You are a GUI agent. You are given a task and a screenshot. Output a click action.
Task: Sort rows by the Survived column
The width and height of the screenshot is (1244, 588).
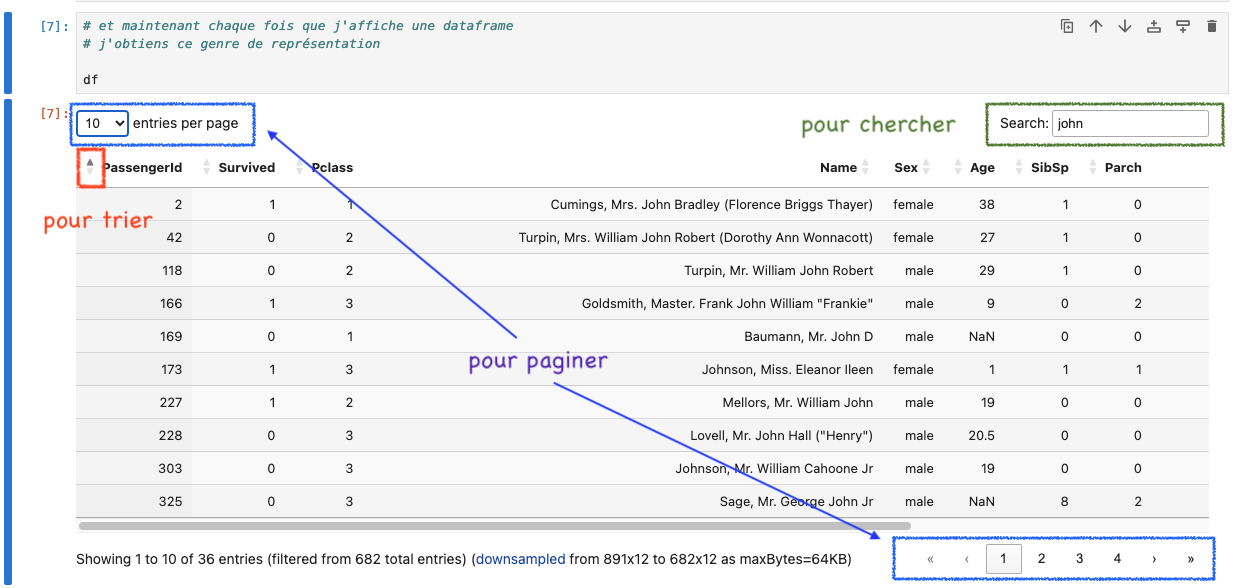[246, 168]
